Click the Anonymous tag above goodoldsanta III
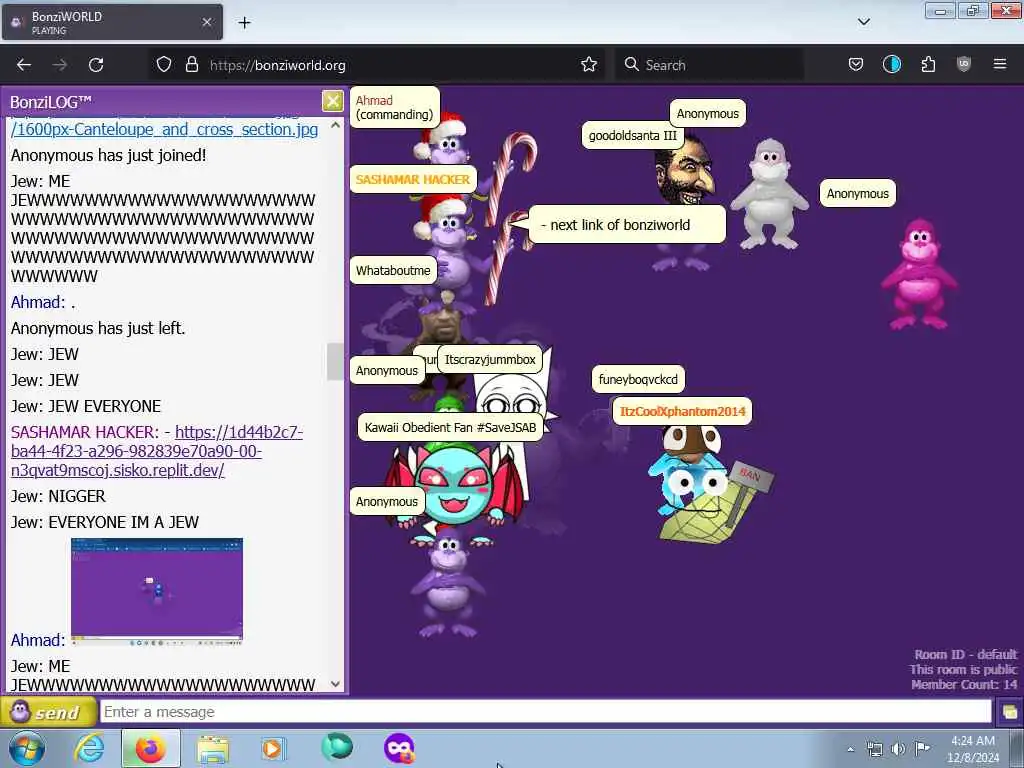 pyautogui.click(x=707, y=114)
